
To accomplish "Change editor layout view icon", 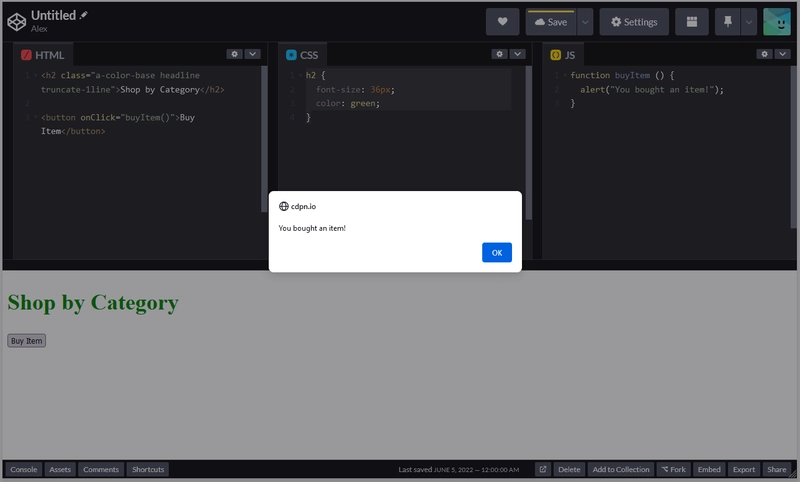I will coord(692,22).
